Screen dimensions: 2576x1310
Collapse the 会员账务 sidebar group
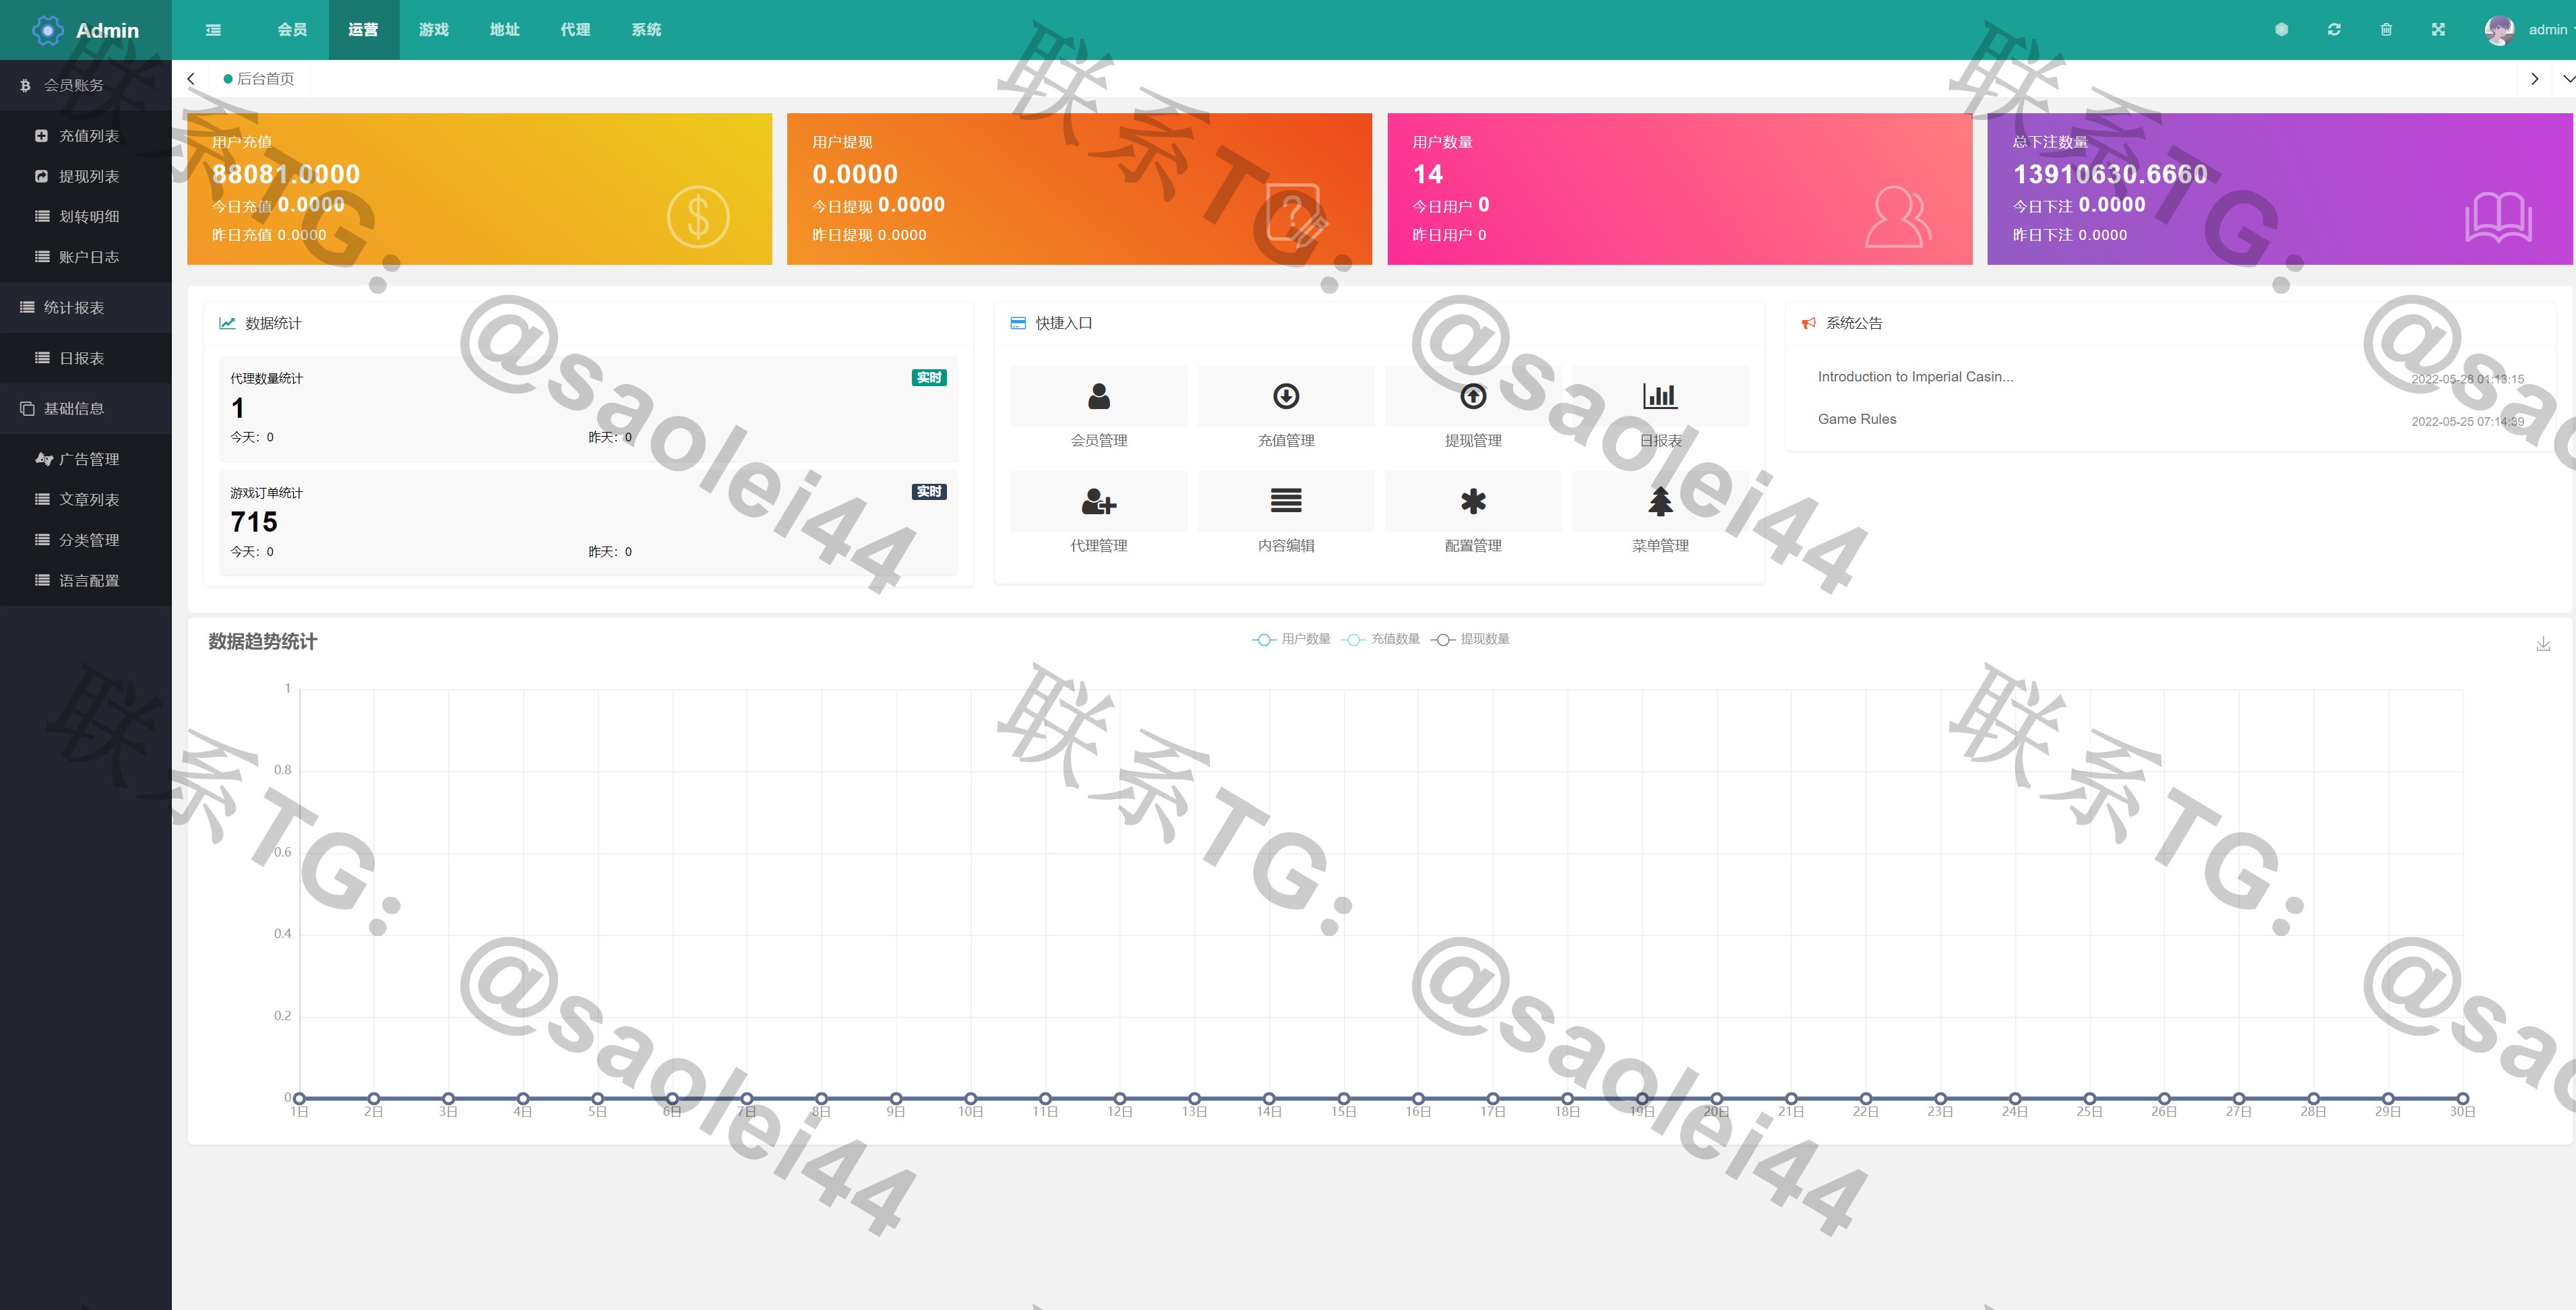86,85
